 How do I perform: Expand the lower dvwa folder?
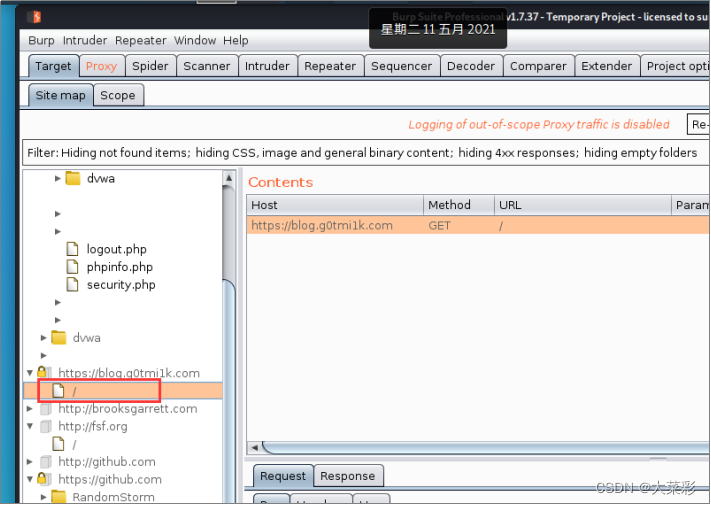(x=44, y=338)
